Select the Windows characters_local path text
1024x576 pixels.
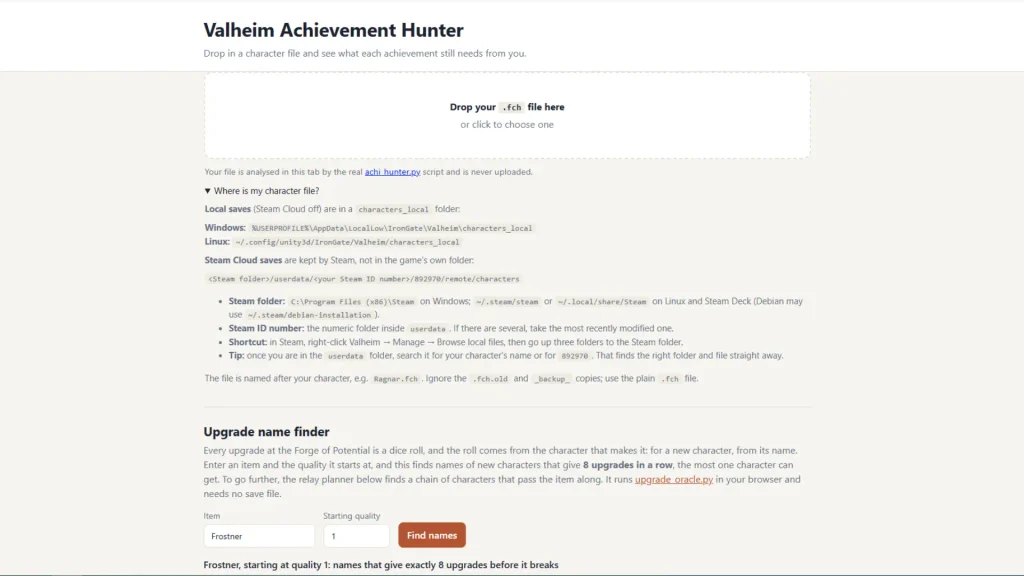click(392, 229)
